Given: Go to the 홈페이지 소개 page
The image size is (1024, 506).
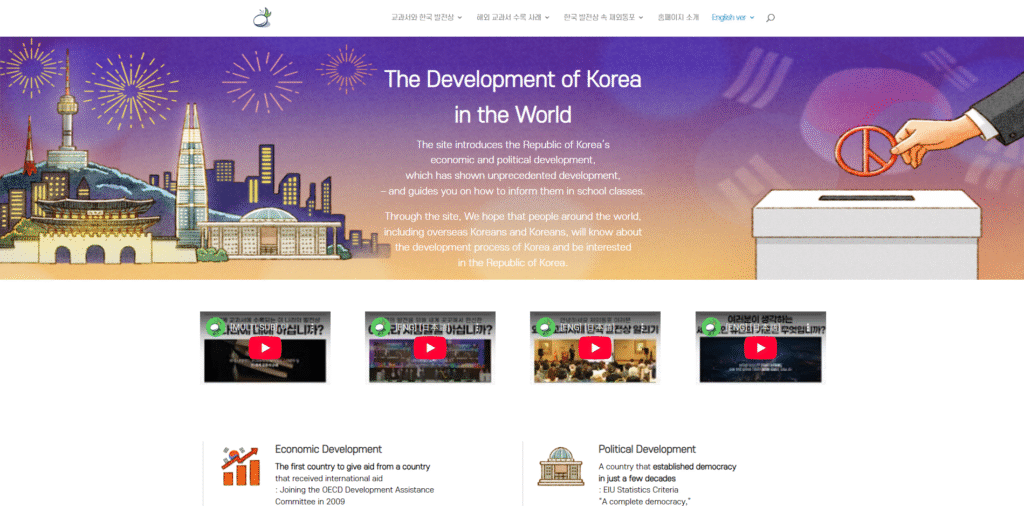Looking at the screenshot, I should 678,18.
